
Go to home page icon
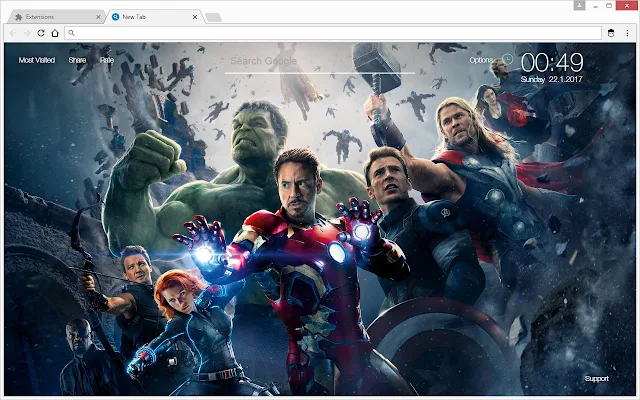click(55, 33)
